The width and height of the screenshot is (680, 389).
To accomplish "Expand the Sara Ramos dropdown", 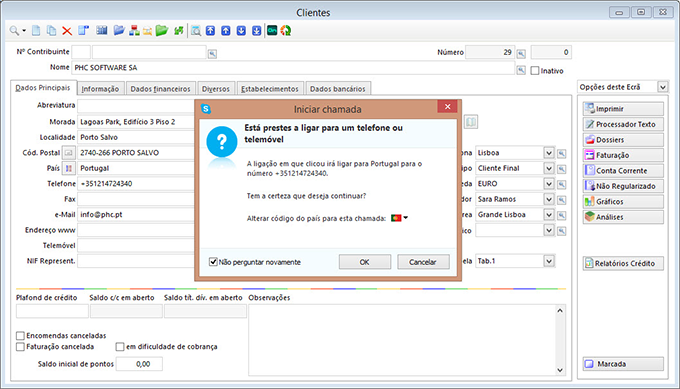I will pyautogui.click(x=549, y=199).
